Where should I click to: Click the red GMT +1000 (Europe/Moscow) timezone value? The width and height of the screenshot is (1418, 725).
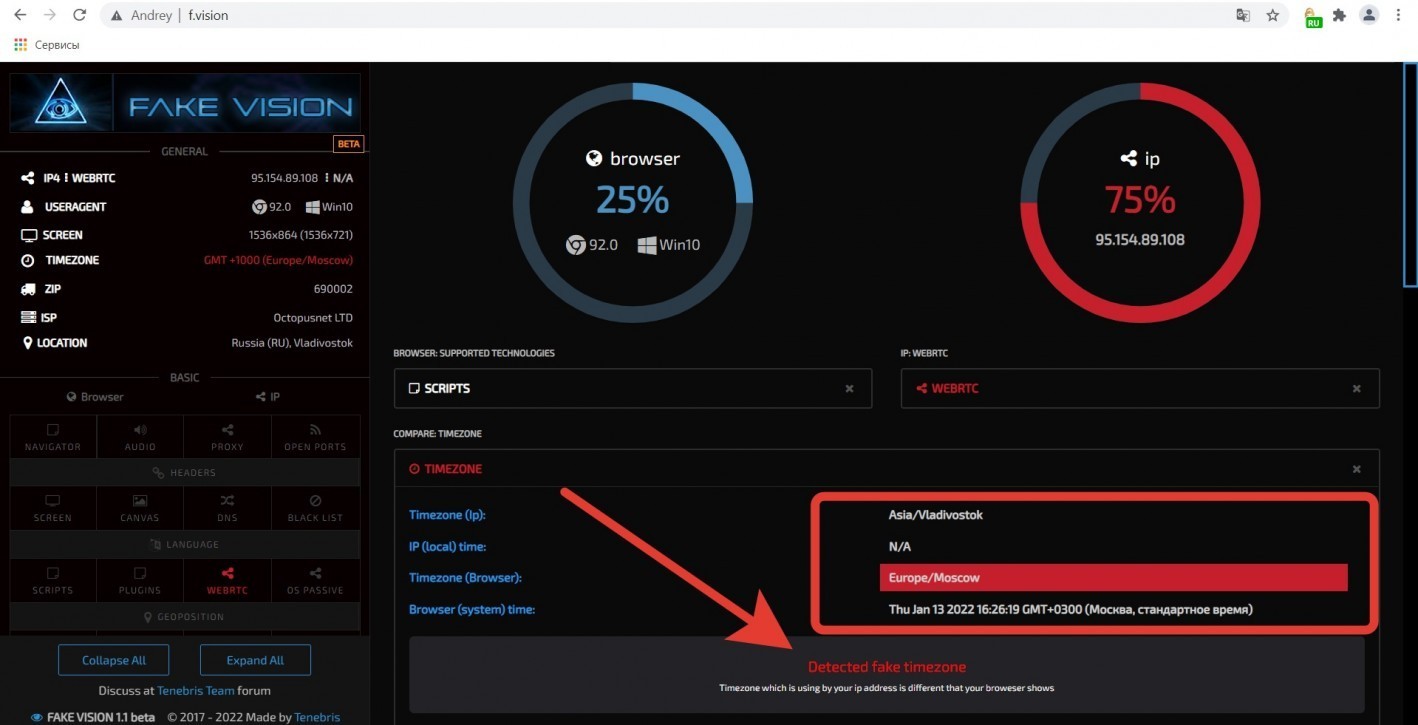pyautogui.click(x=278, y=260)
